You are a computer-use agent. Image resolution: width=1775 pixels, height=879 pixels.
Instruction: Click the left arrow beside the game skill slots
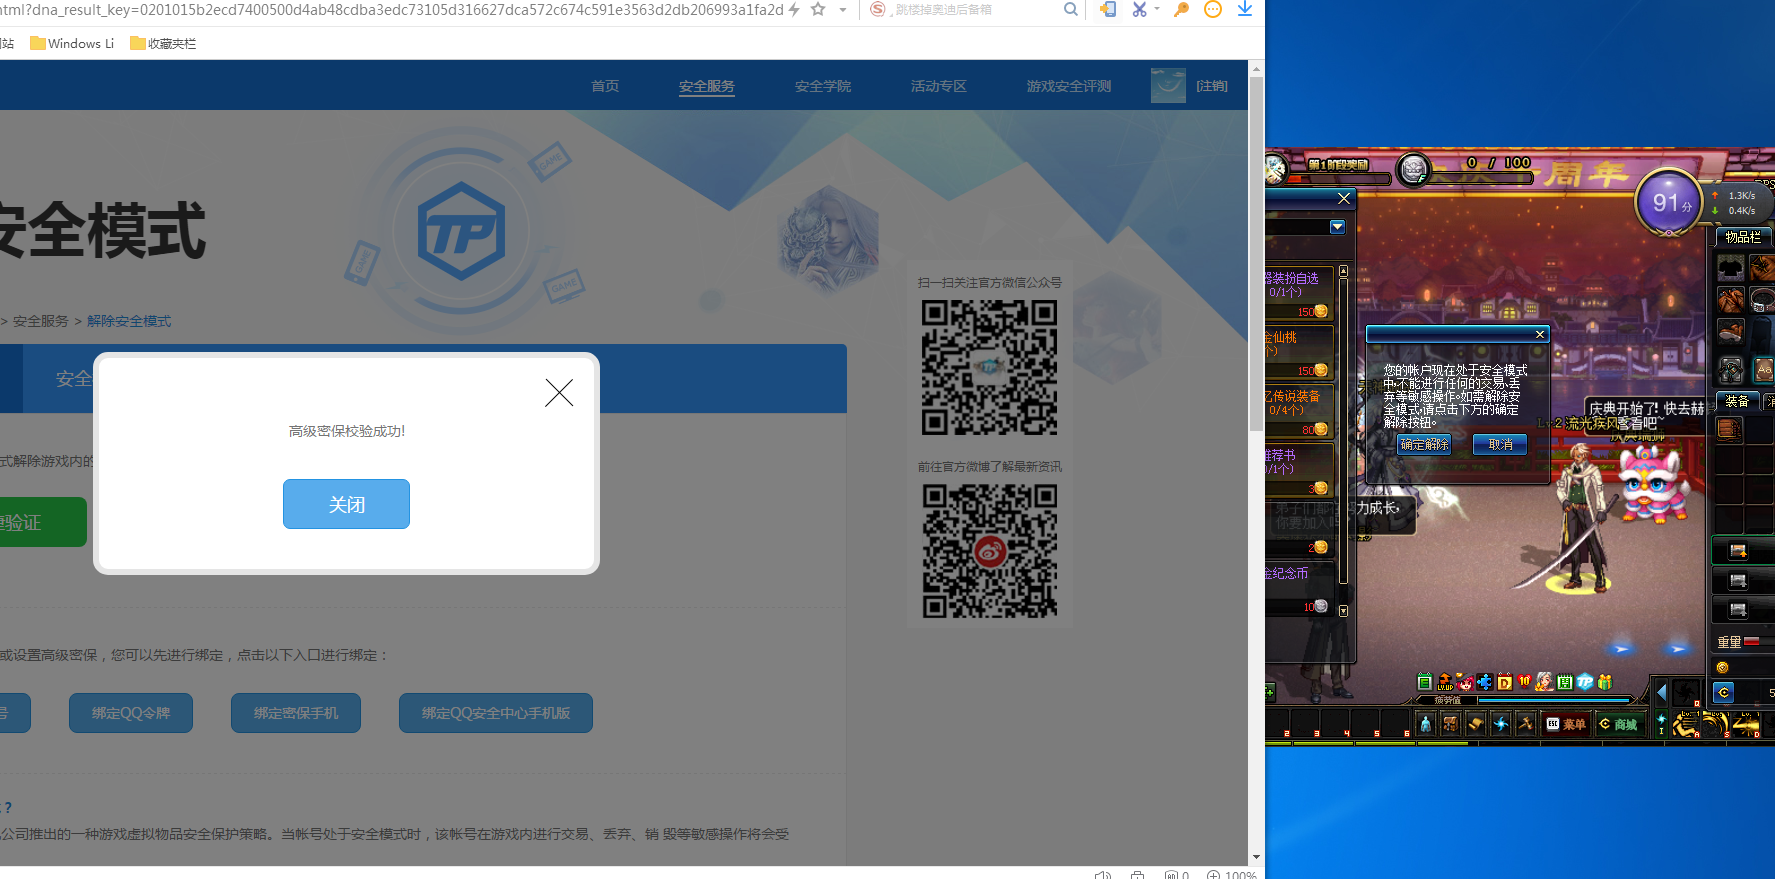point(1662,692)
